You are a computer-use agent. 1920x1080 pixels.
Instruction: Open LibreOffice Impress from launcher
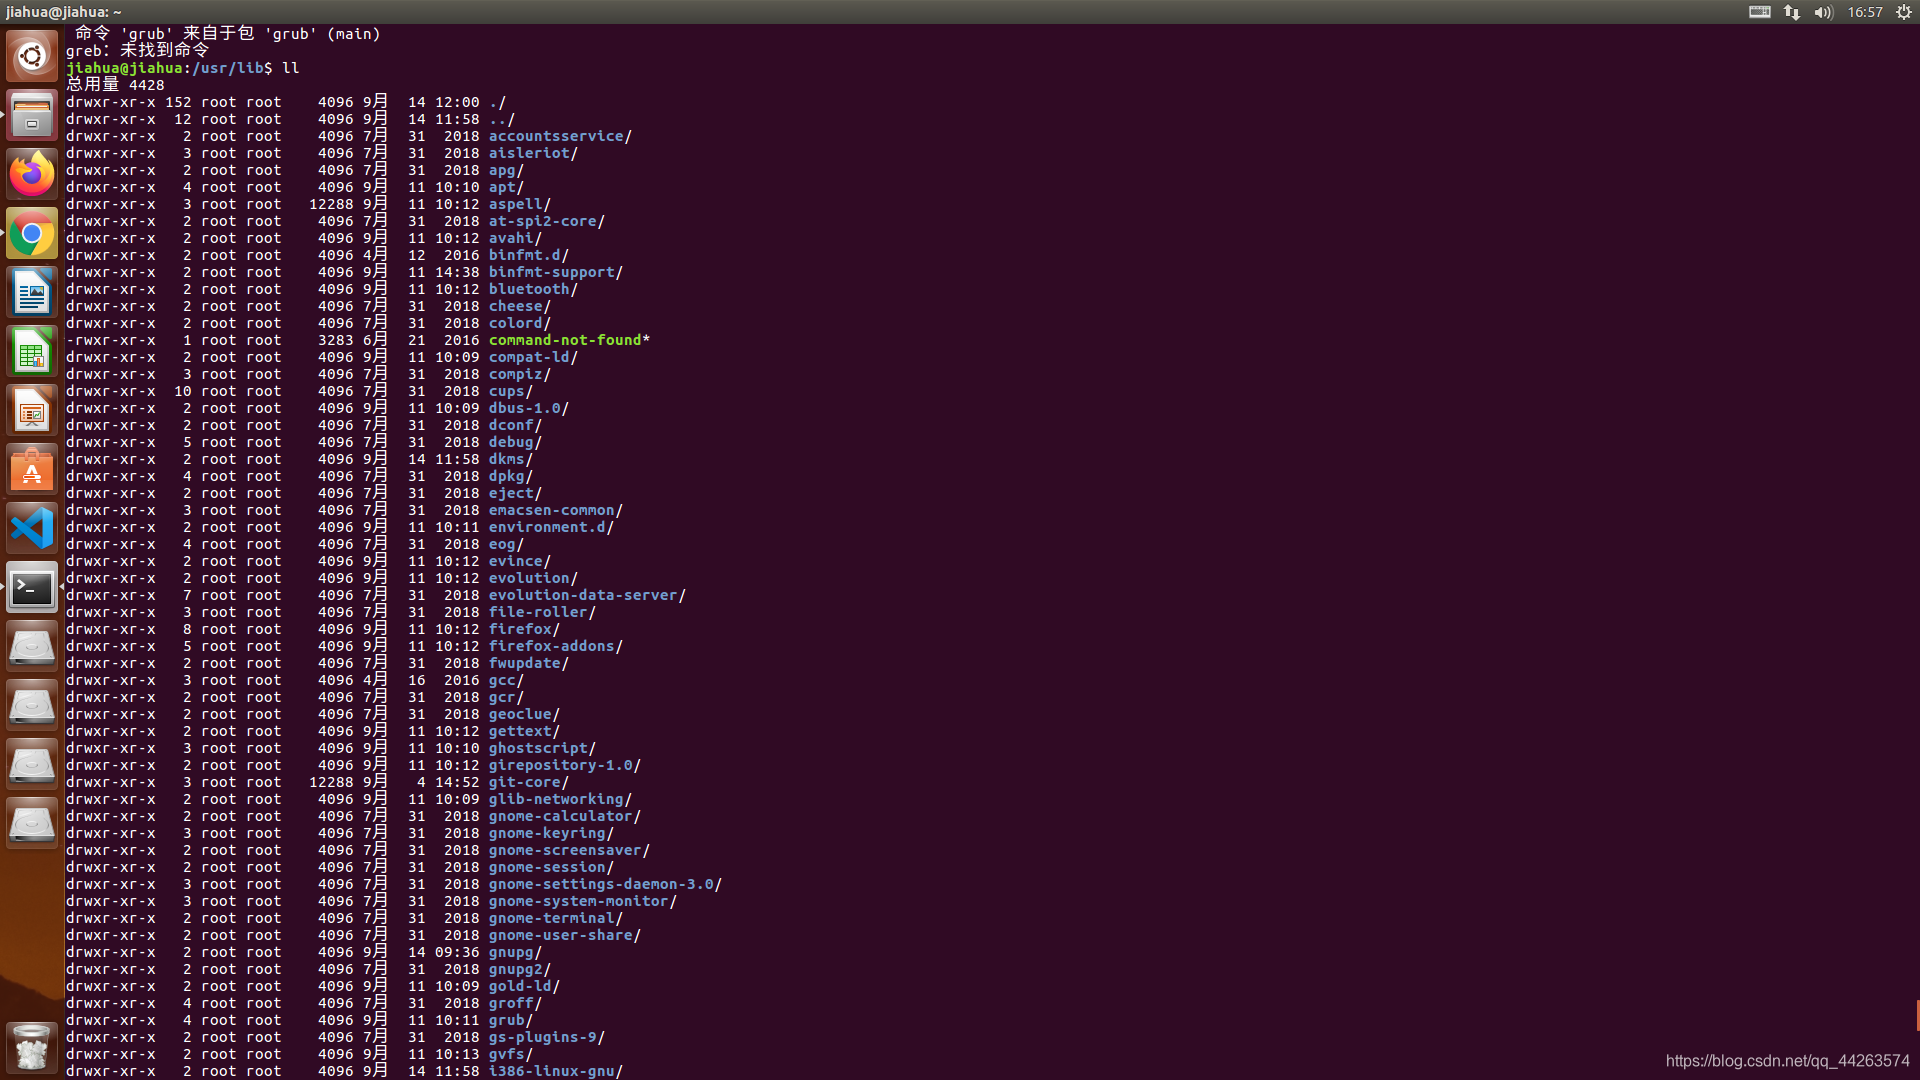point(32,411)
